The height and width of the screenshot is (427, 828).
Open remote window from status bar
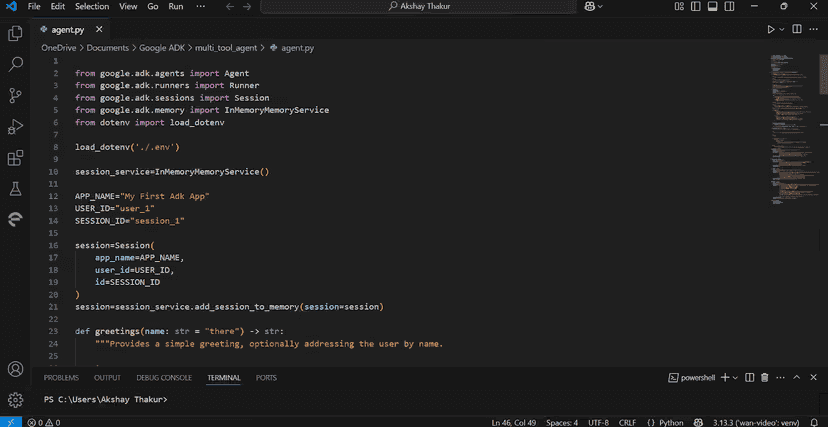pos(11,422)
